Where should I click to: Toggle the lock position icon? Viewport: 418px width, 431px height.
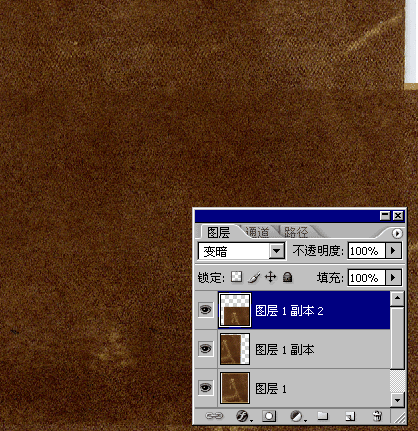[270, 277]
